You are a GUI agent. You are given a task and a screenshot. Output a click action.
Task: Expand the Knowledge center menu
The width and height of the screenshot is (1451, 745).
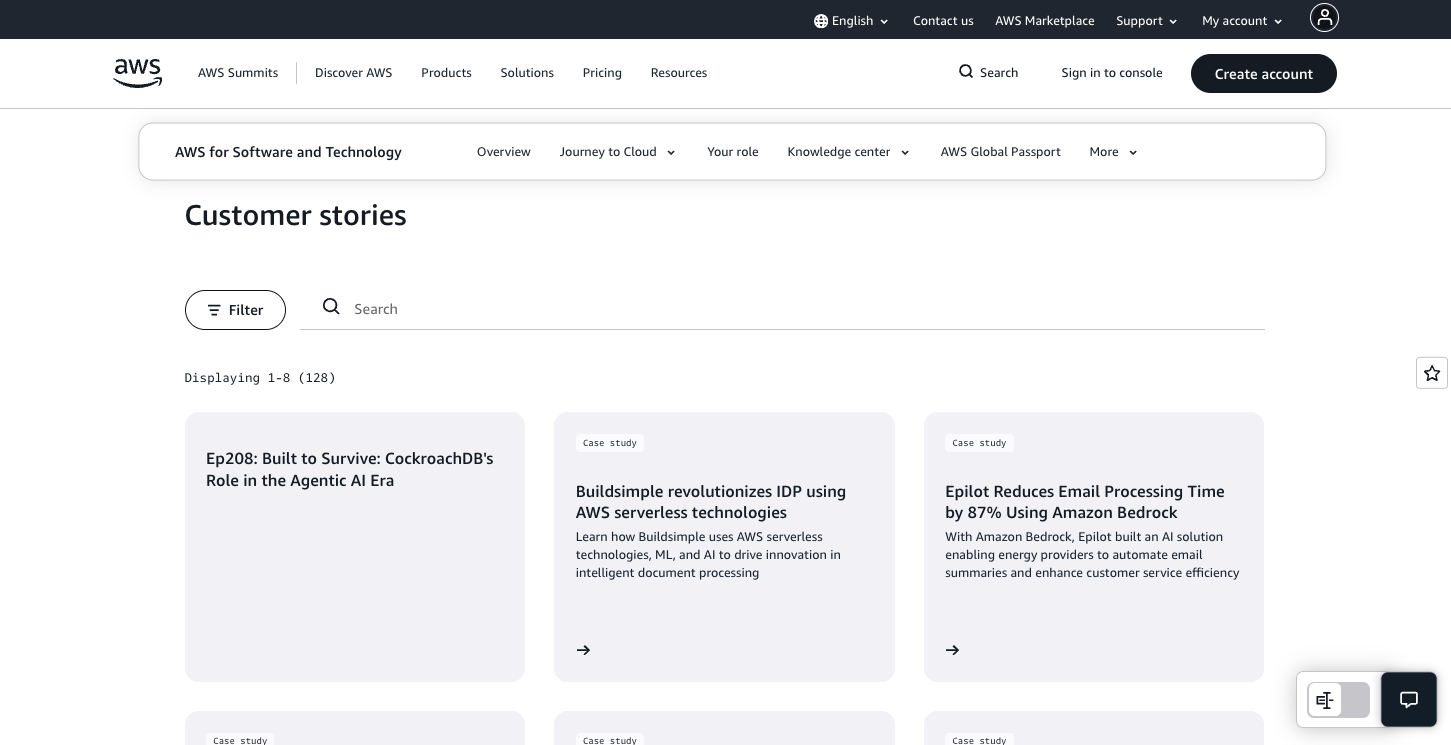[849, 152]
